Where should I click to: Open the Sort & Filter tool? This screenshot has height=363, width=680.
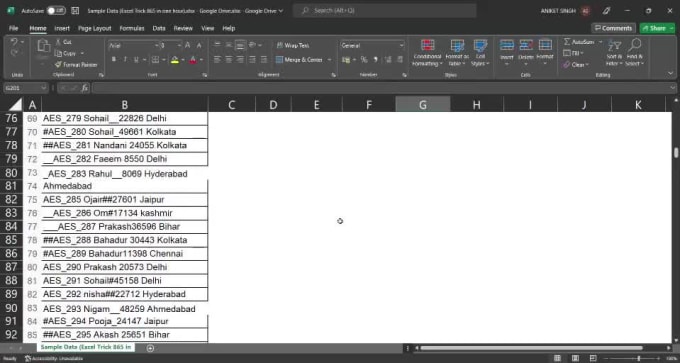[614, 53]
